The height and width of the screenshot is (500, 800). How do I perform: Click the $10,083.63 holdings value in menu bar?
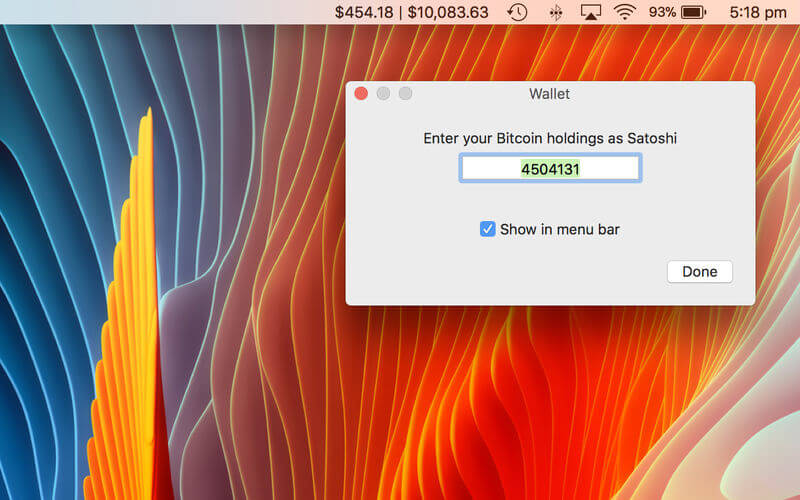pyautogui.click(x=447, y=12)
